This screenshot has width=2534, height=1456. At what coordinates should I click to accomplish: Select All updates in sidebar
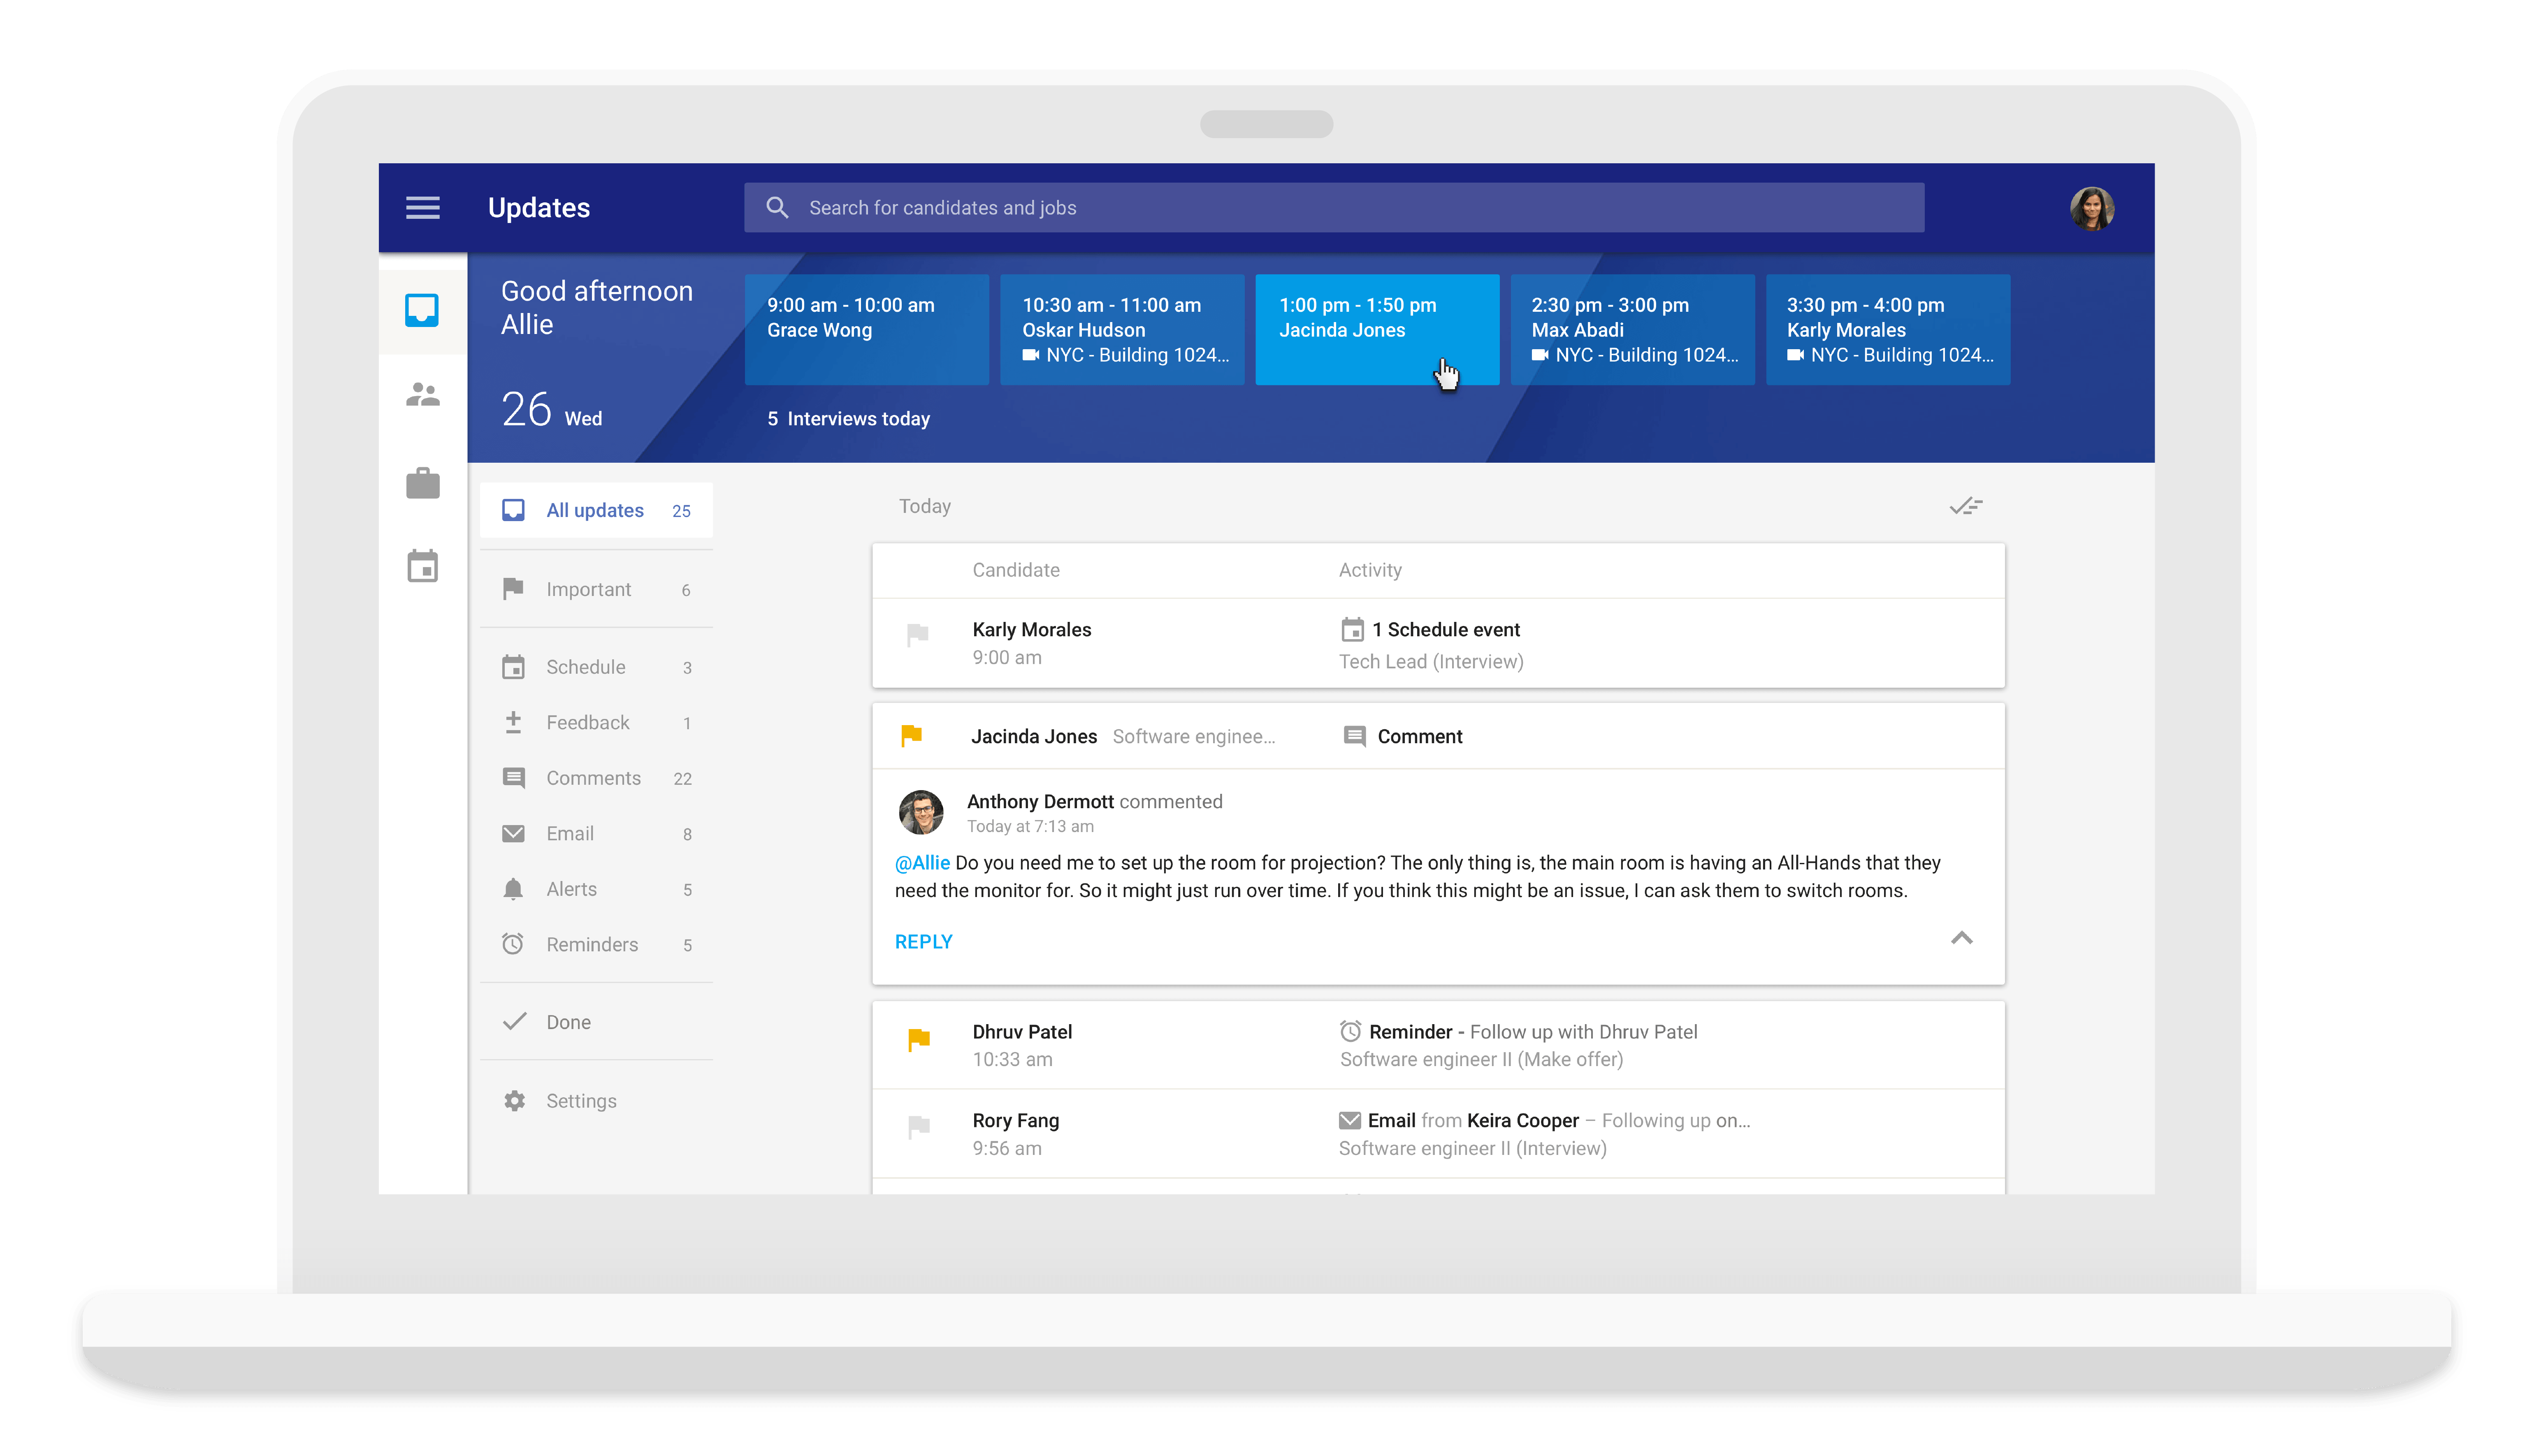click(596, 511)
